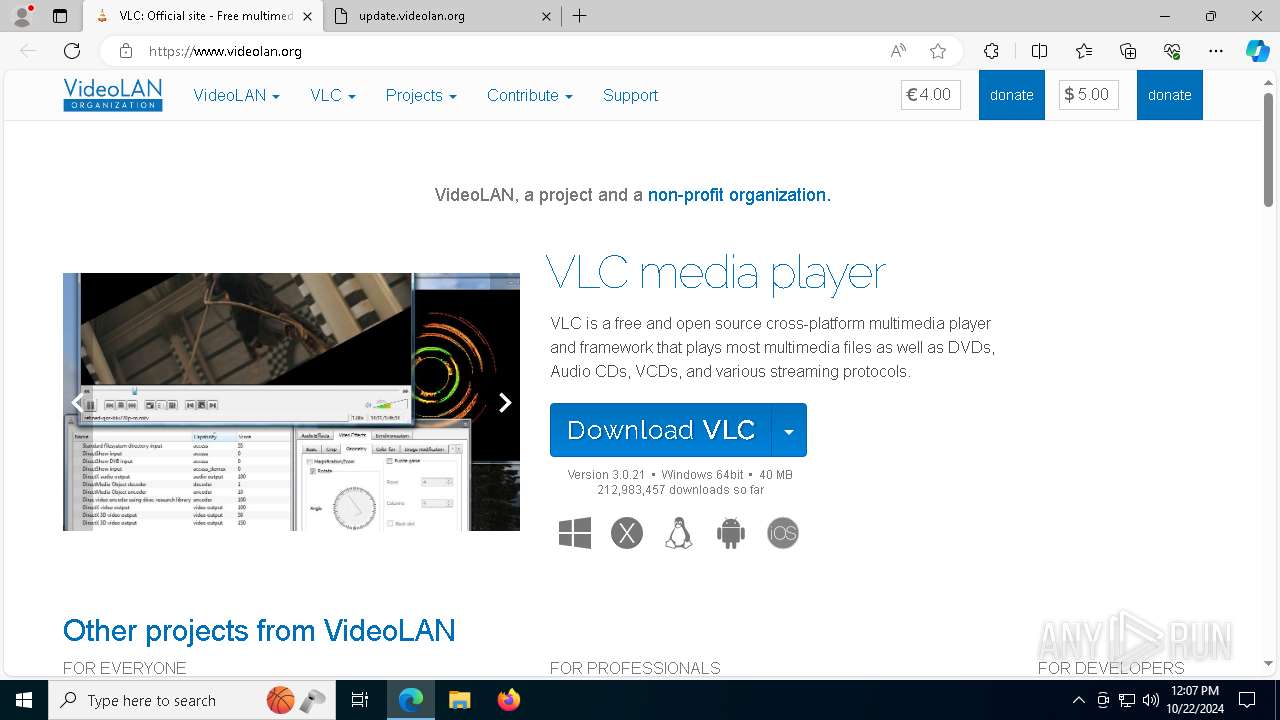Open the browser profile icon

[22, 16]
